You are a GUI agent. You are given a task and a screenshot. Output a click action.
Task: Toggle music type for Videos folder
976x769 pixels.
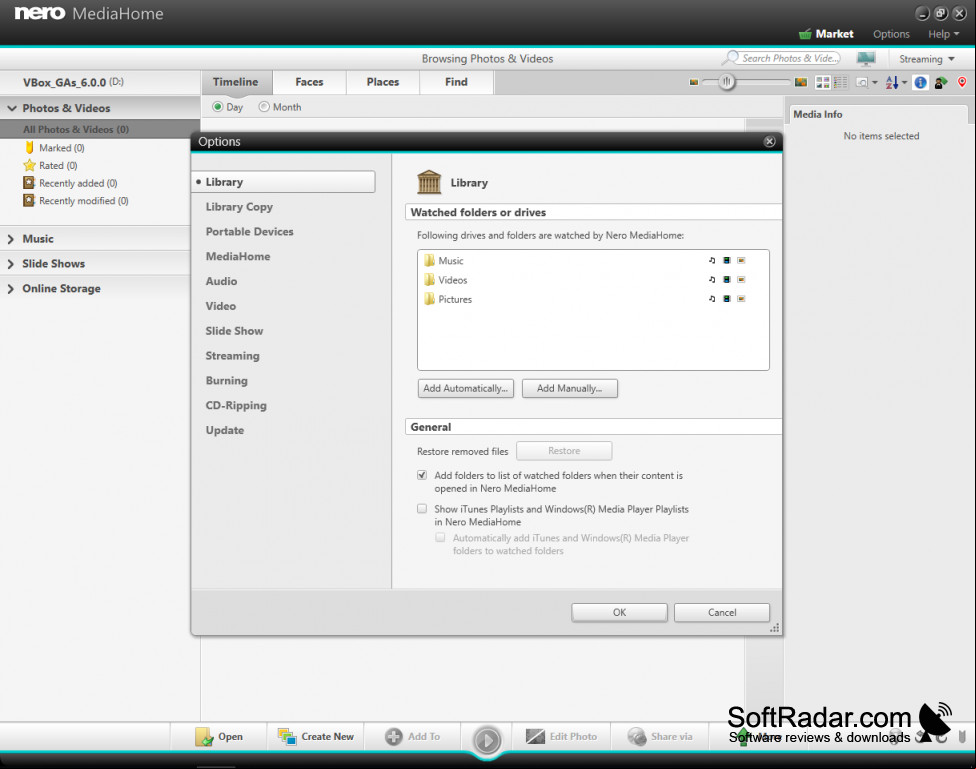(712, 280)
